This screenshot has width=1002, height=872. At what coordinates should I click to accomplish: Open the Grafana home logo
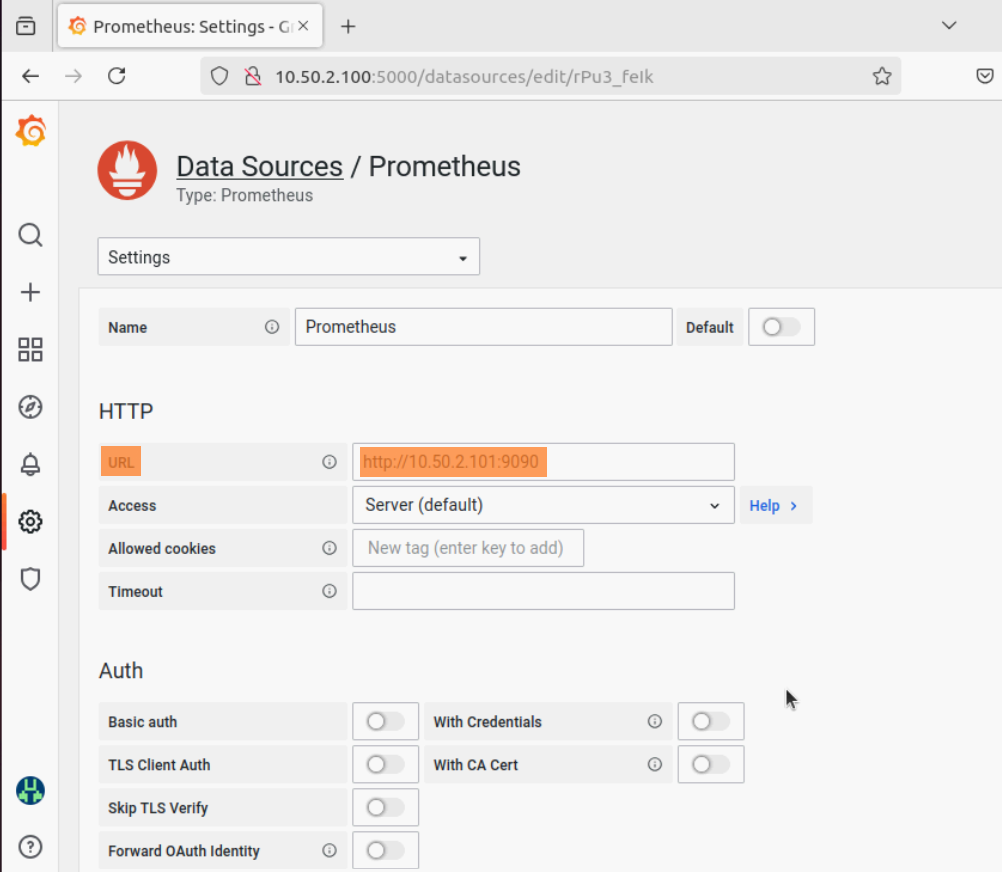point(31,131)
